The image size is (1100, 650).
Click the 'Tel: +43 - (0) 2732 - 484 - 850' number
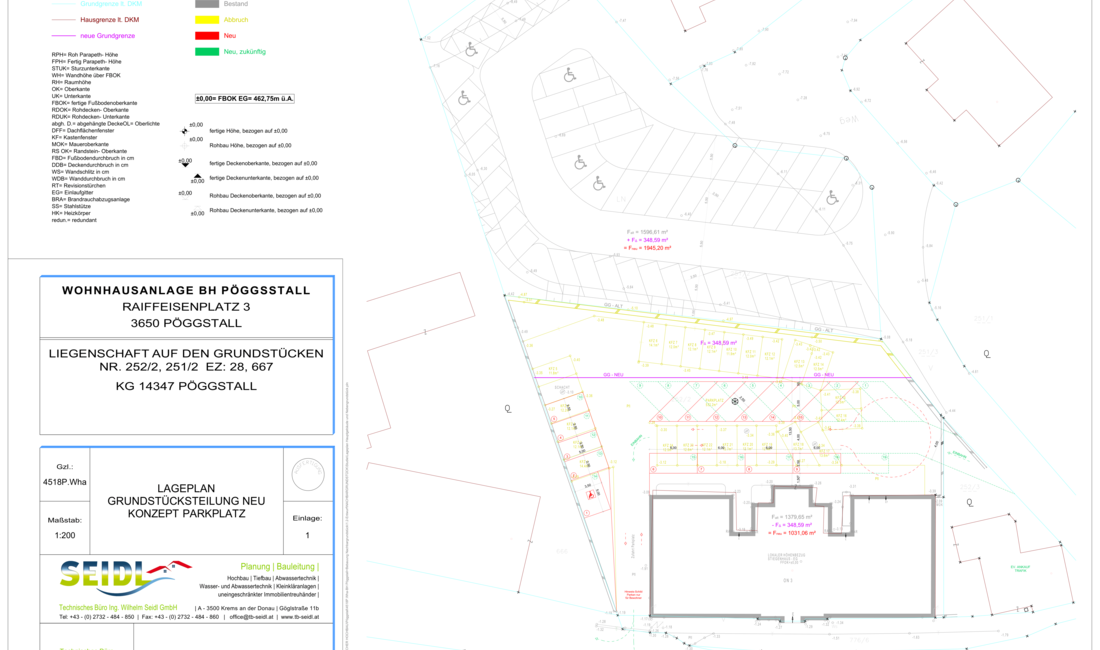[96, 617]
